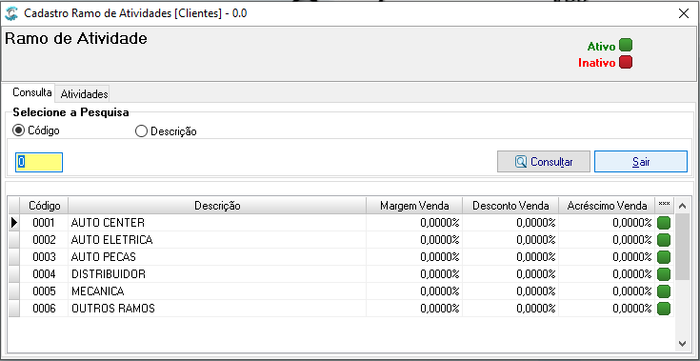The width and height of the screenshot is (700, 361).
Task: Focus the yellow search code input field
Action: click(x=39, y=162)
